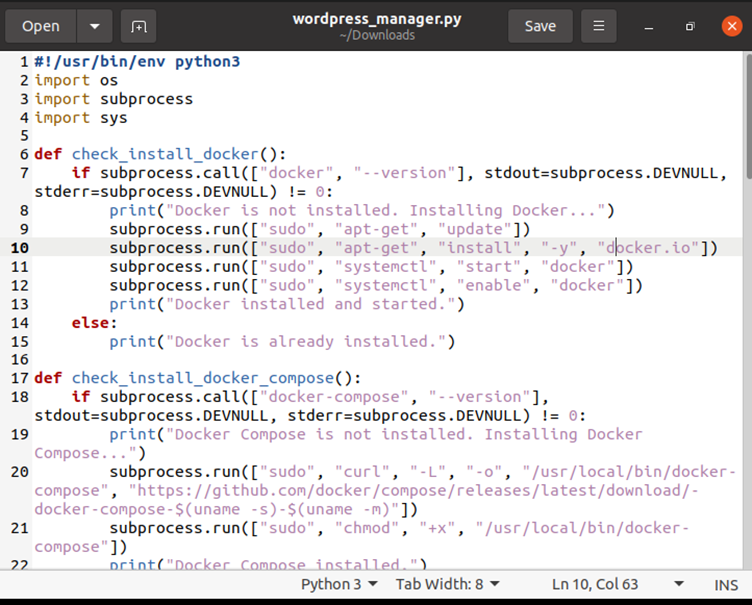This screenshot has height=605, width=752.
Task: Click the window title wordpress_manager.py
Action: coord(377,19)
